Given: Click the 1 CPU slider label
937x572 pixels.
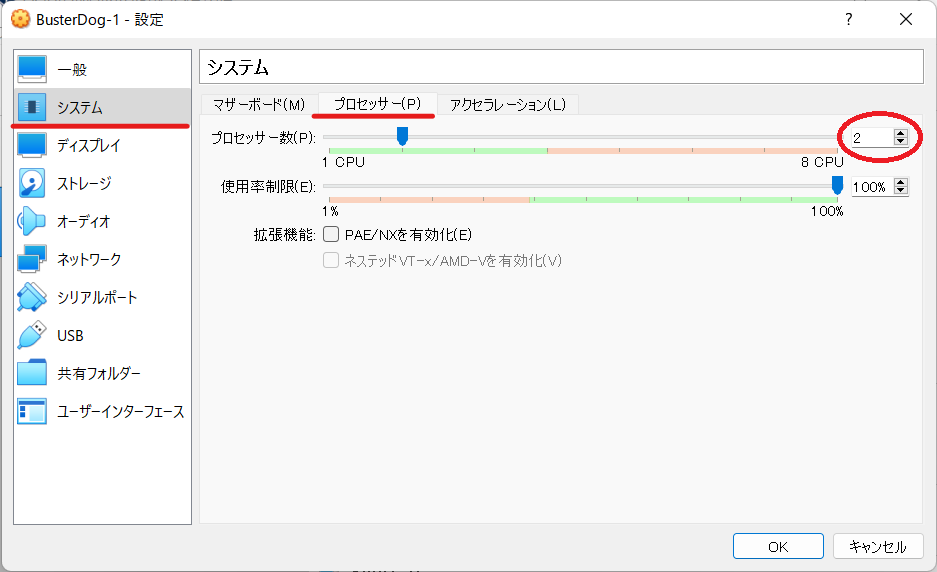Looking at the screenshot, I should point(344,162).
